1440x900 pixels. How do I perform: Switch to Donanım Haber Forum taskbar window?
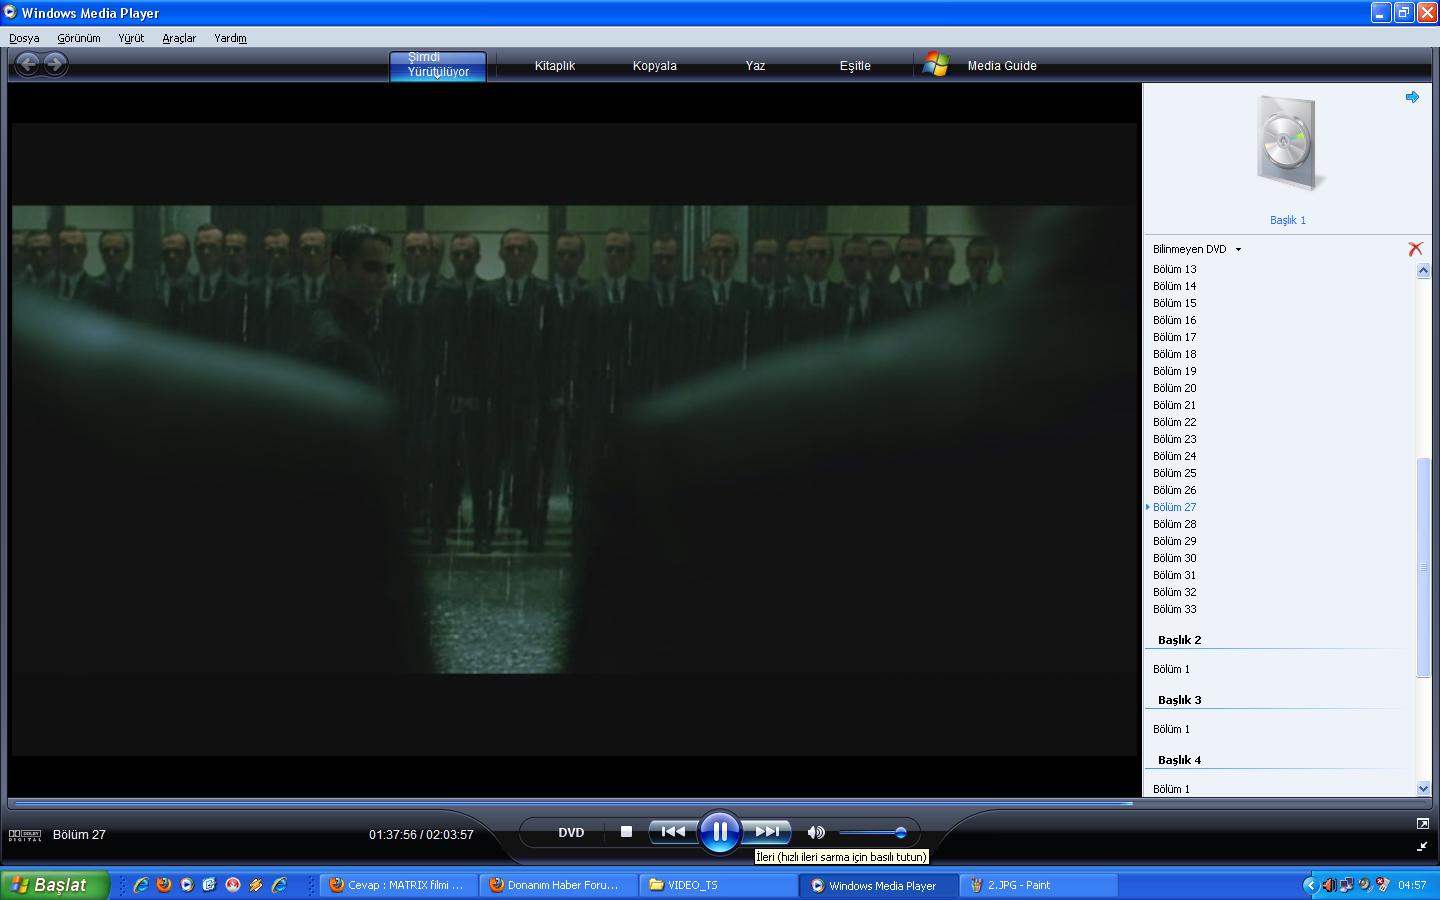(x=558, y=885)
